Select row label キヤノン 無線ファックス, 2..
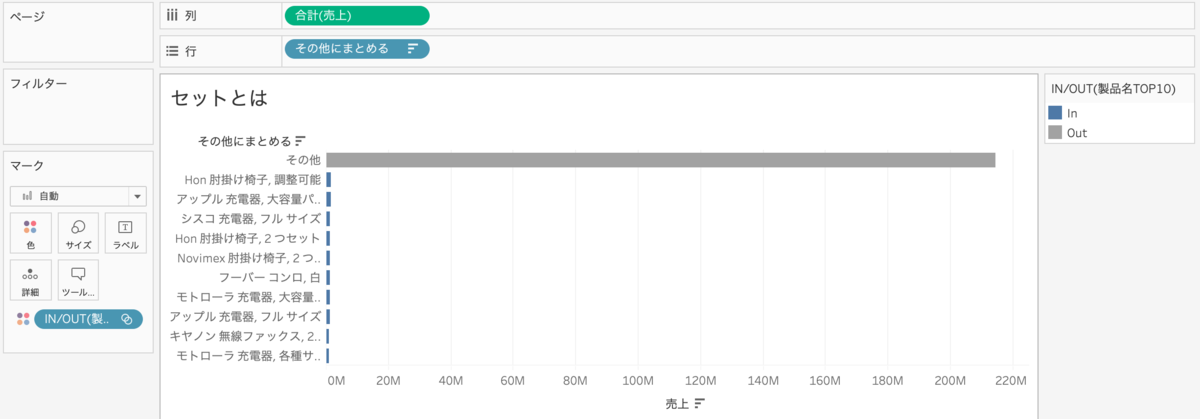 pyautogui.click(x=246, y=336)
